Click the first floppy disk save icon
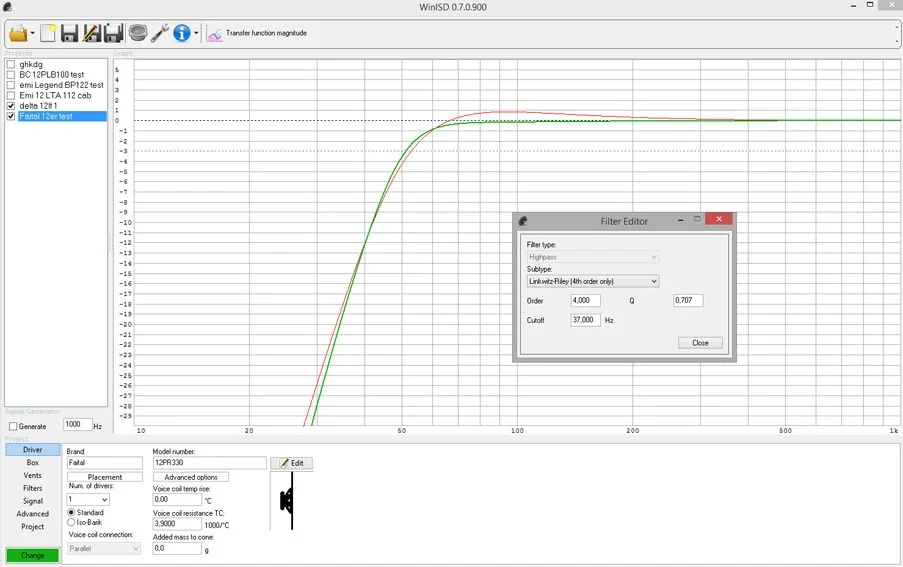This screenshot has height=567, width=903. click(69, 33)
